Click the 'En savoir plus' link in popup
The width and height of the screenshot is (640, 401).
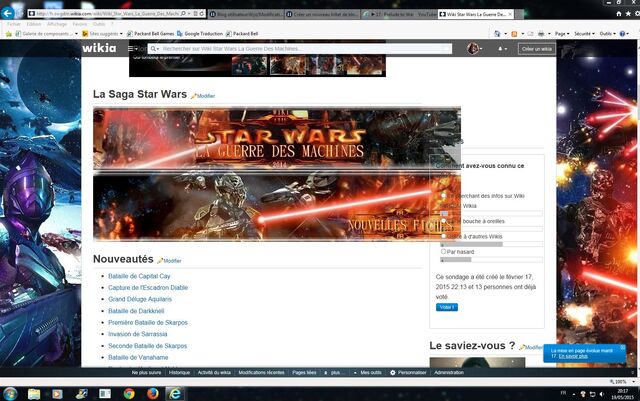pyautogui.click(x=573, y=356)
